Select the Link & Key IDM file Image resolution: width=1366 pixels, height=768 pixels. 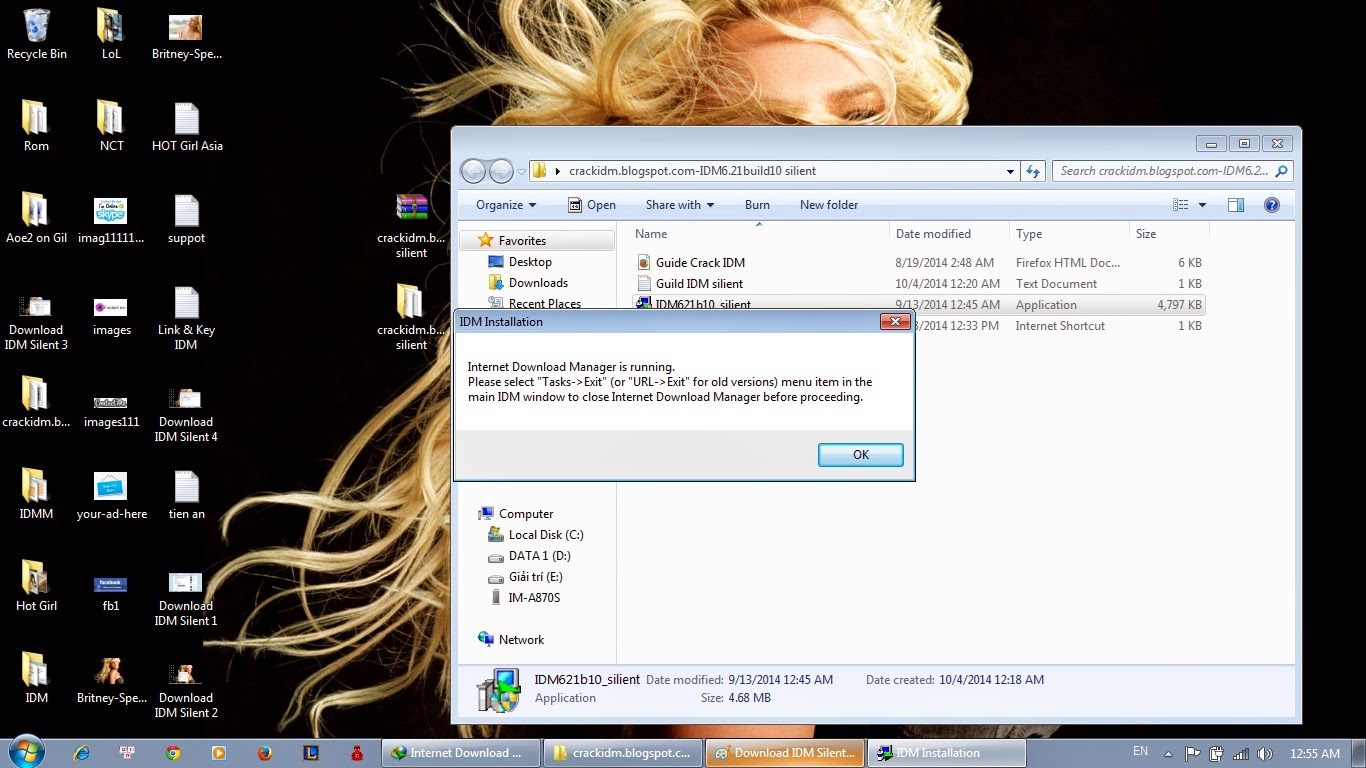187,319
